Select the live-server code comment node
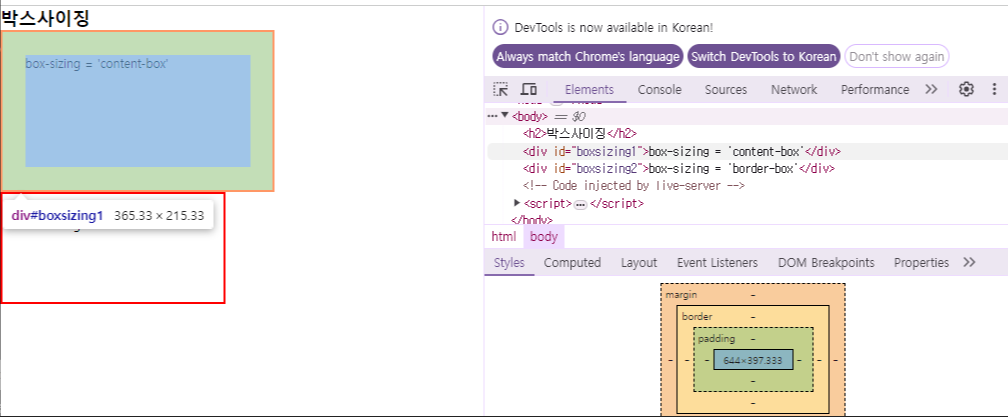The image size is (1008, 417). (634, 186)
